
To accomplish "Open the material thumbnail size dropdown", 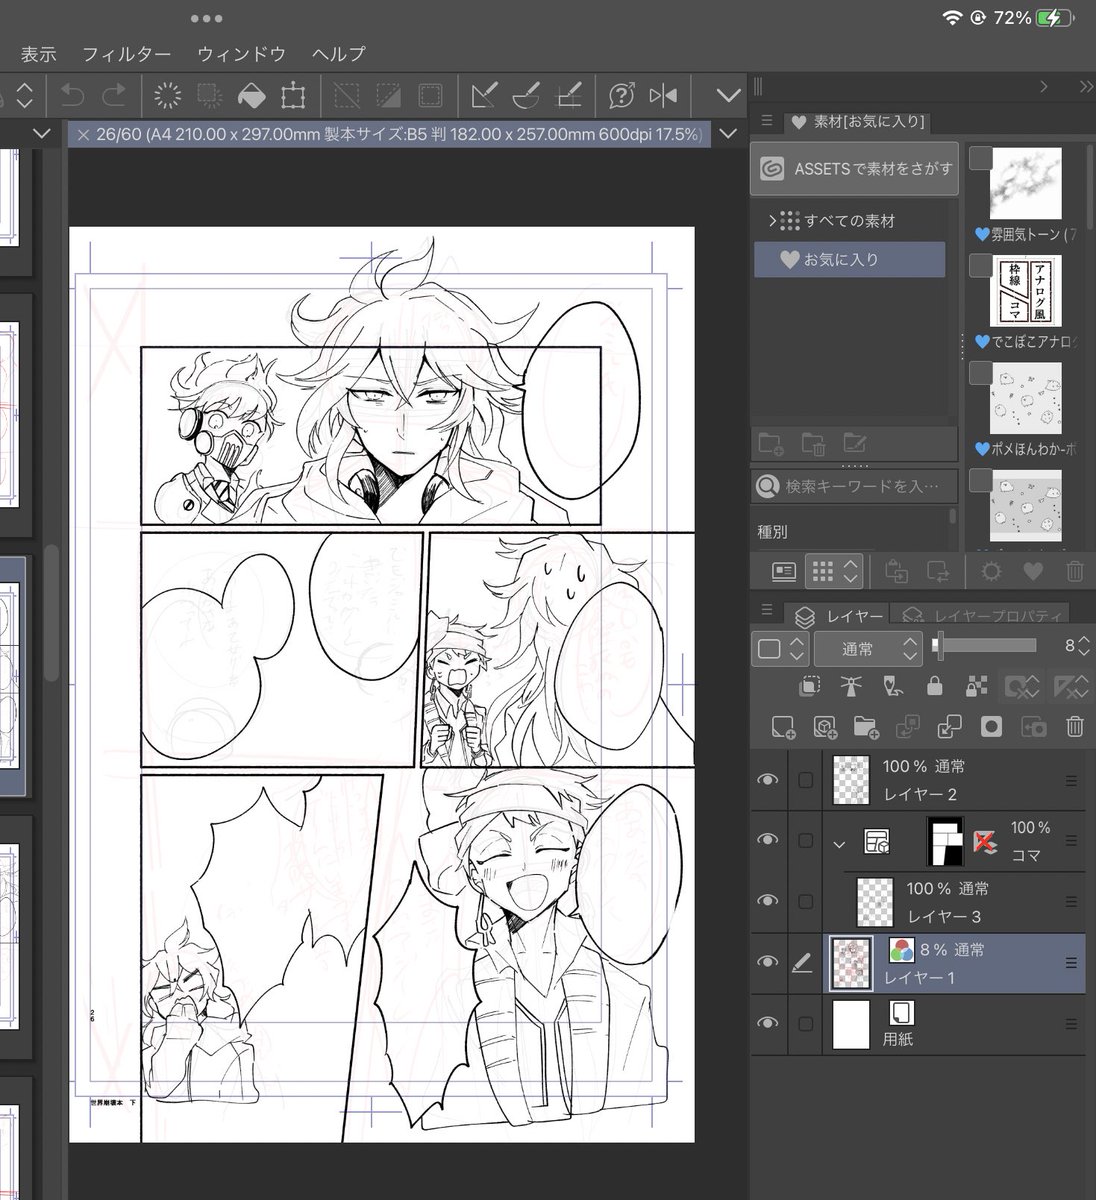I will [x=834, y=571].
